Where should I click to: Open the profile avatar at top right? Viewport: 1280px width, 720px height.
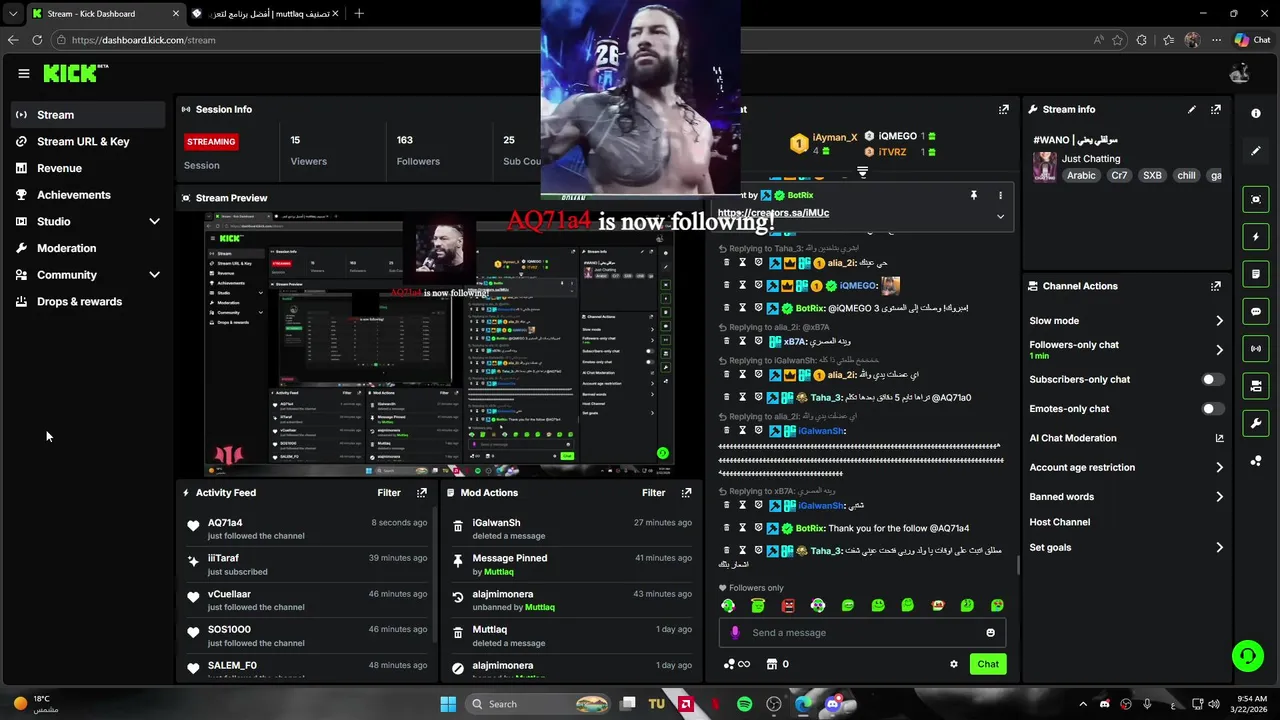click(x=1240, y=73)
